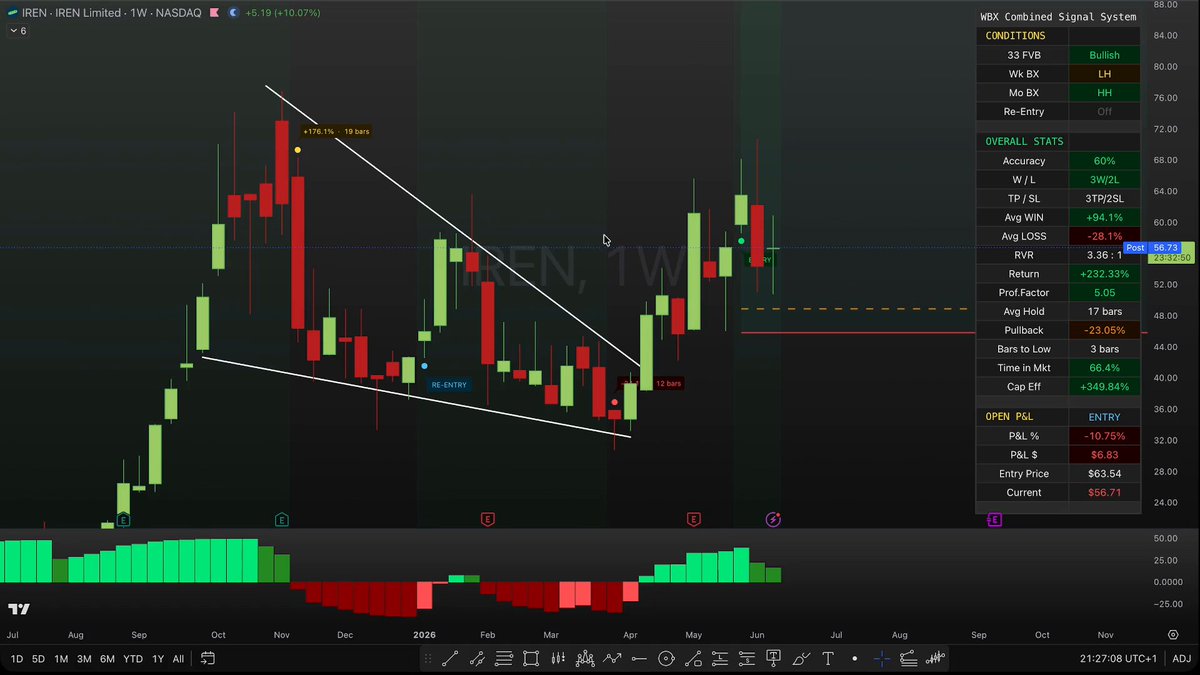Toggle the dark mode moon indicator
The height and width of the screenshot is (675, 1200).
click(233, 14)
